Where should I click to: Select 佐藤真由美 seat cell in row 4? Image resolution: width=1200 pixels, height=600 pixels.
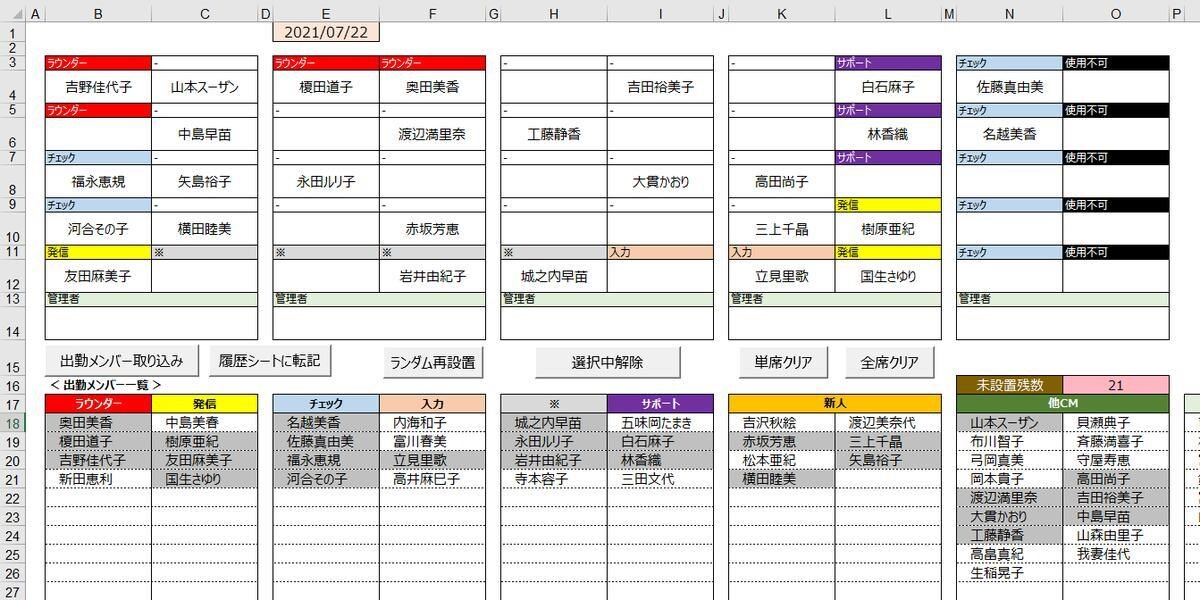pos(1010,87)
